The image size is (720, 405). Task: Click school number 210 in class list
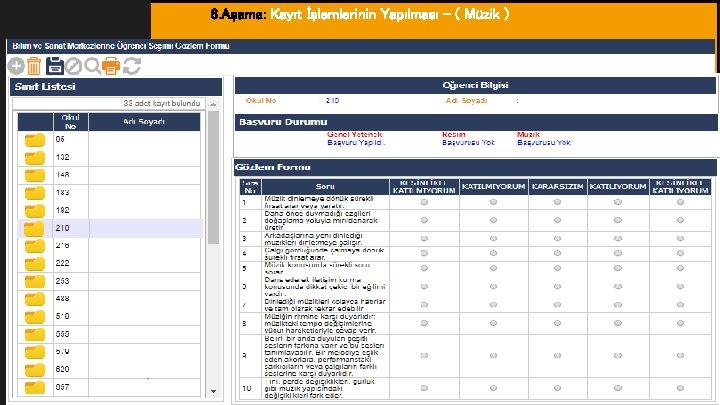click(x=62, y=228)
